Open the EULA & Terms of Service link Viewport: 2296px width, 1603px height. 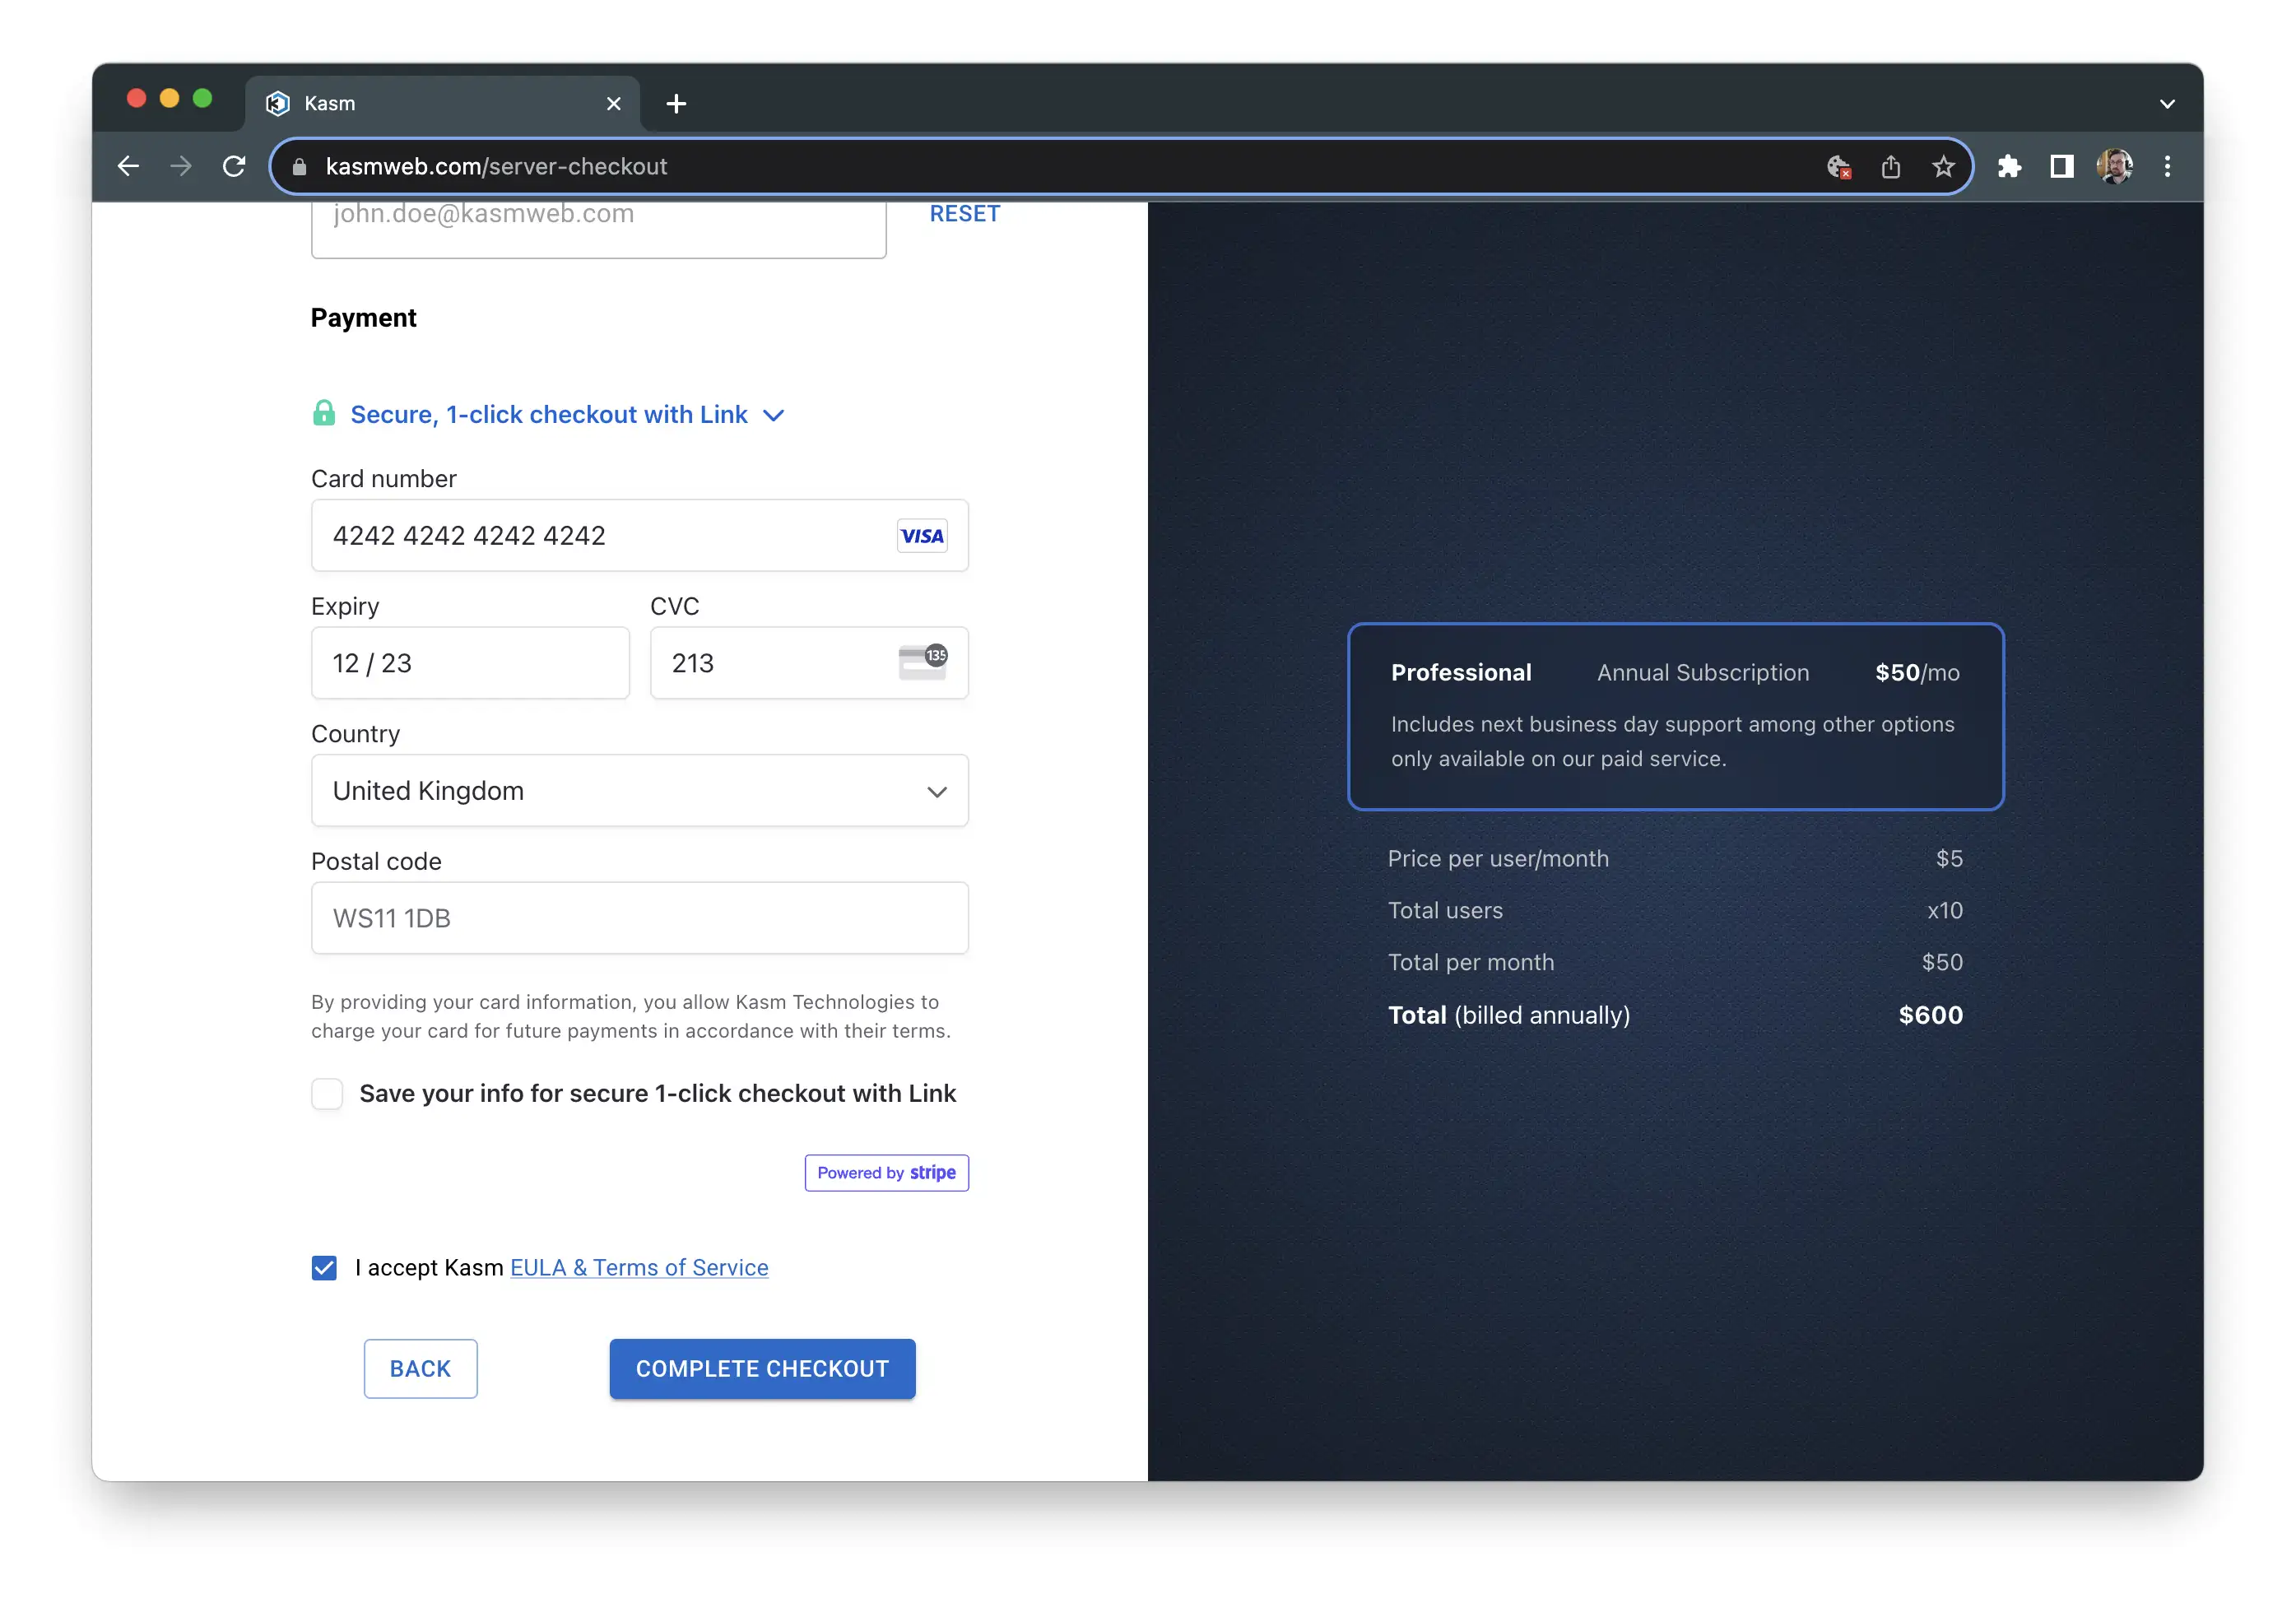coord(639,1267)
